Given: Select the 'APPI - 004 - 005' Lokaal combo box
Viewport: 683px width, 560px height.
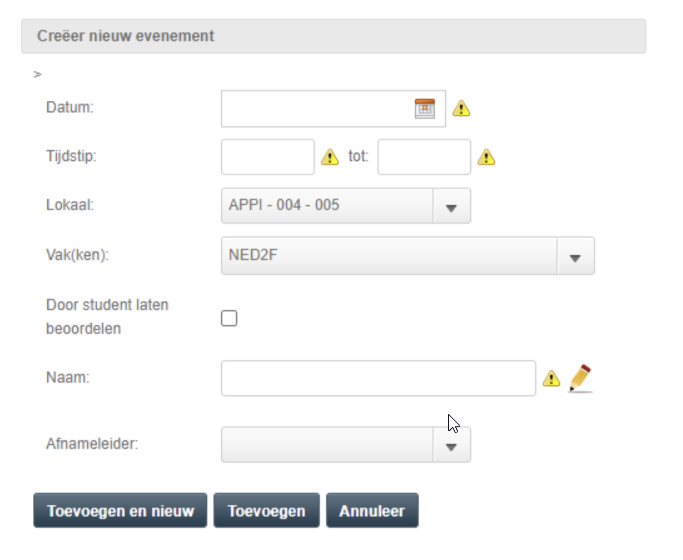Looking at the screenshot, I should point(346,206).
